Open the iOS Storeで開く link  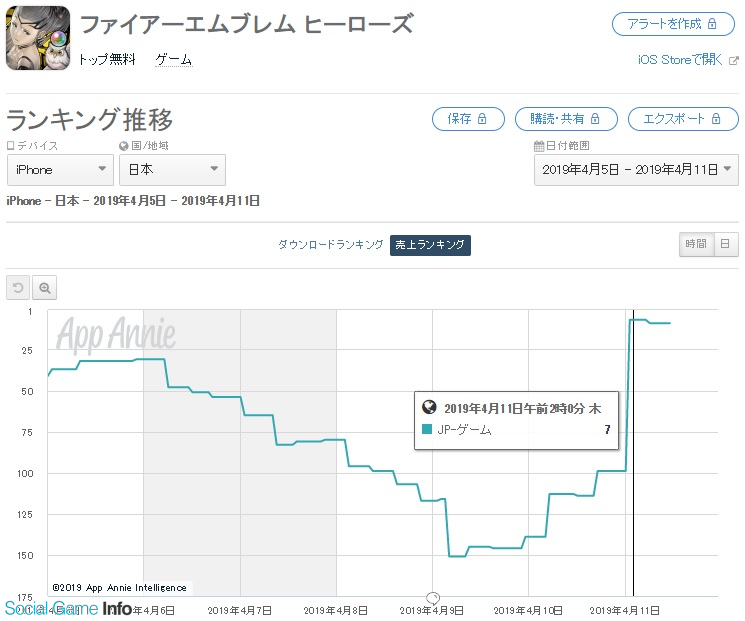tap(680, 60)
